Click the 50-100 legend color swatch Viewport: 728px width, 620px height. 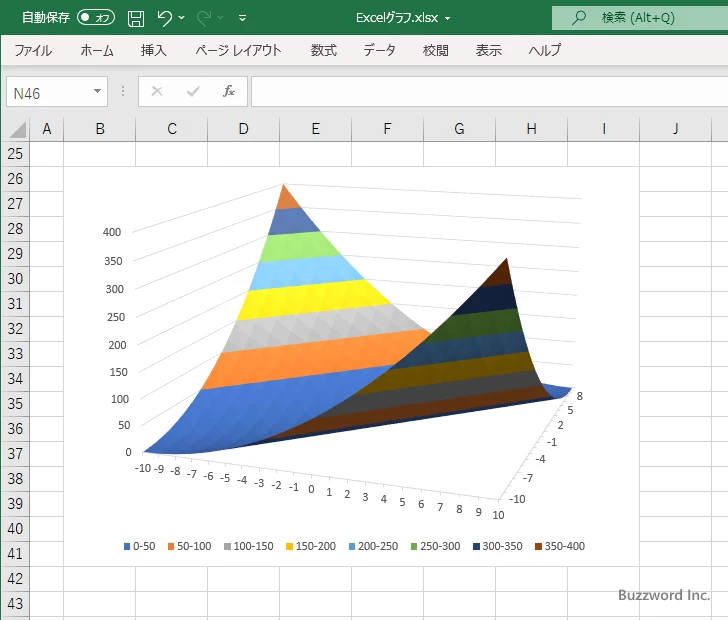[x=171, y=547]
